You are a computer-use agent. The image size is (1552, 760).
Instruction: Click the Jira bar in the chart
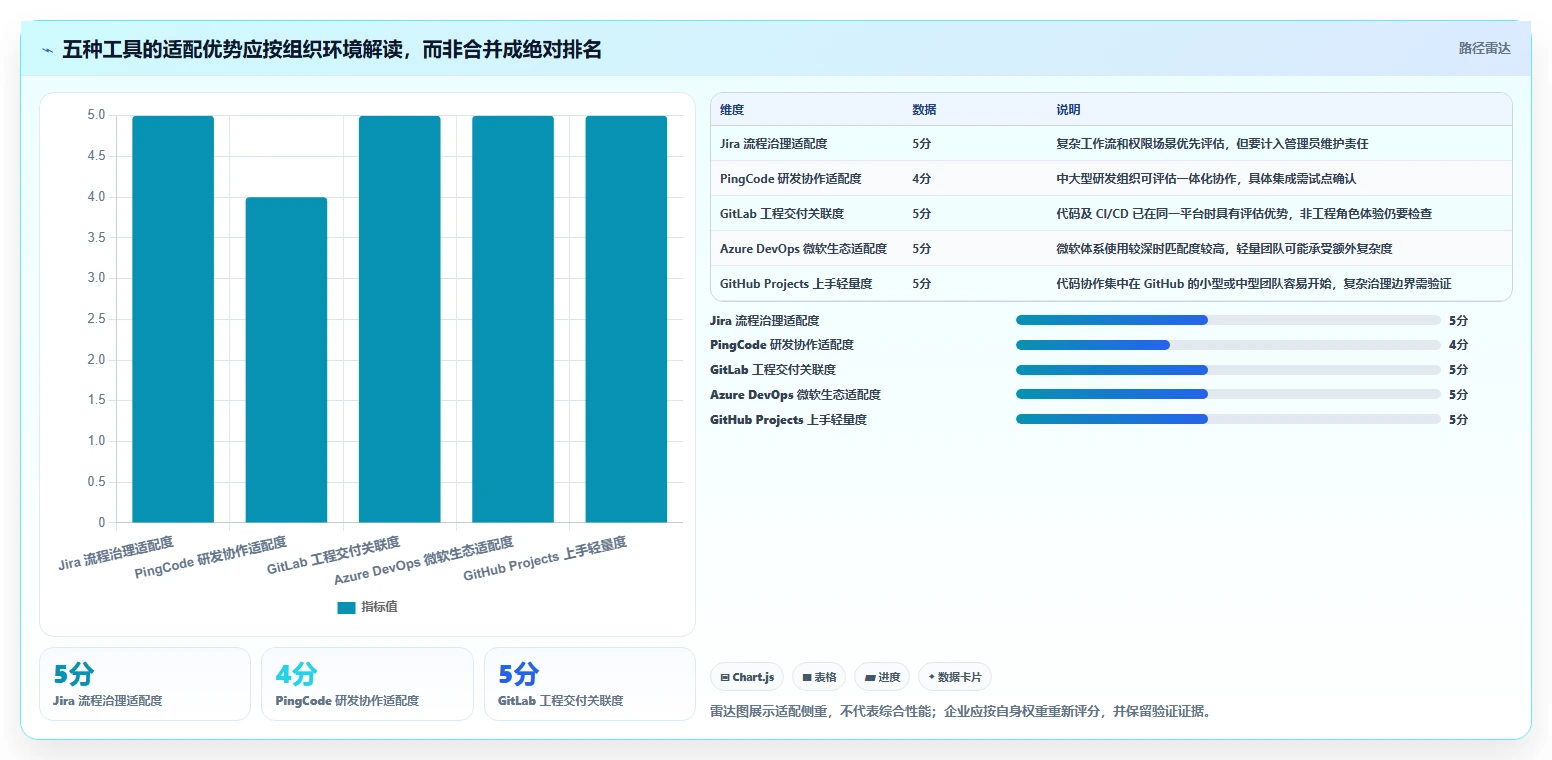point(173,319)
